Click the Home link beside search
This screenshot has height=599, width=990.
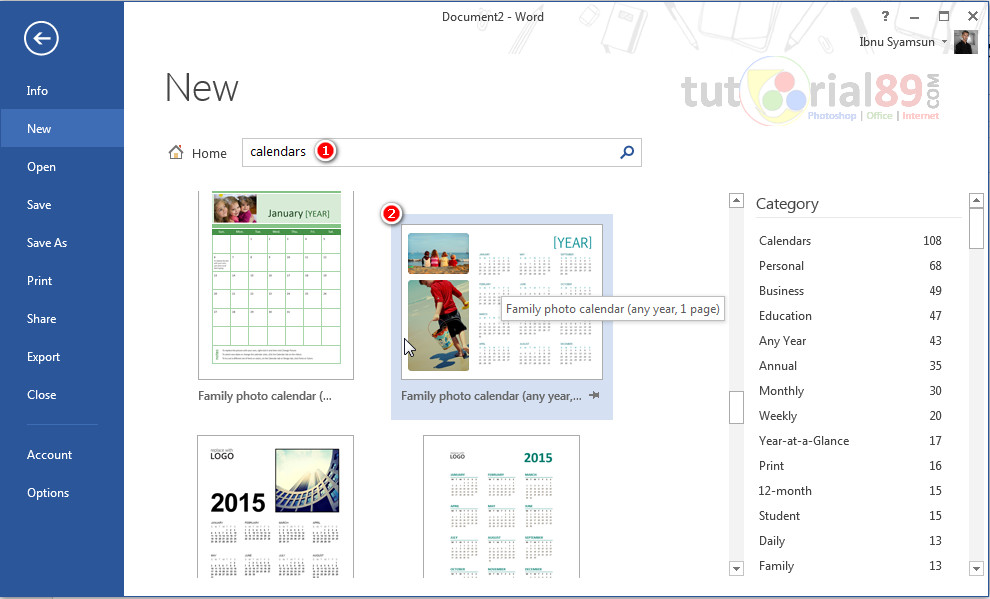(209, 153)
